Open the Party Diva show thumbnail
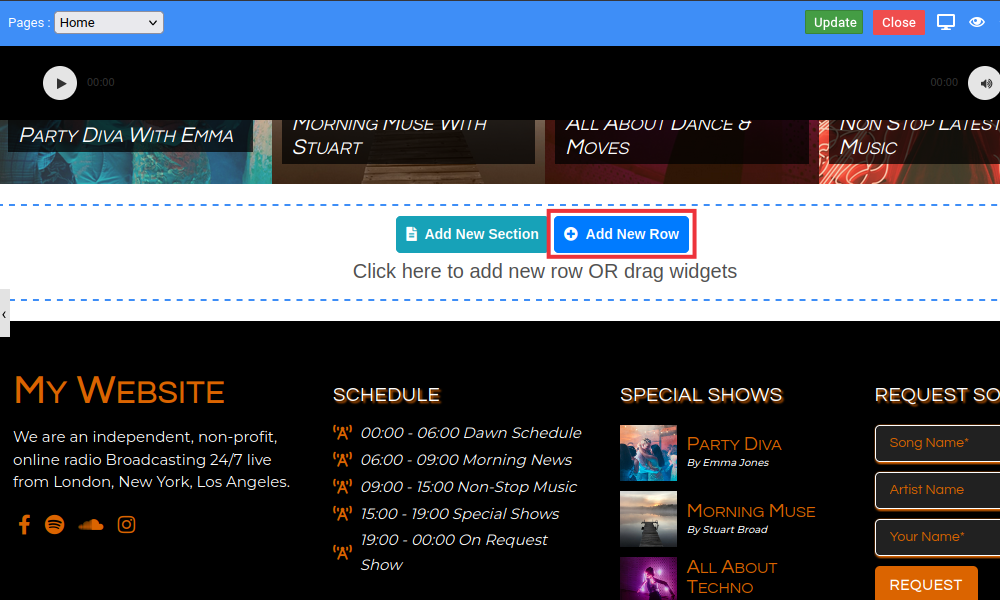The image size is (1000, 600). 648,453
